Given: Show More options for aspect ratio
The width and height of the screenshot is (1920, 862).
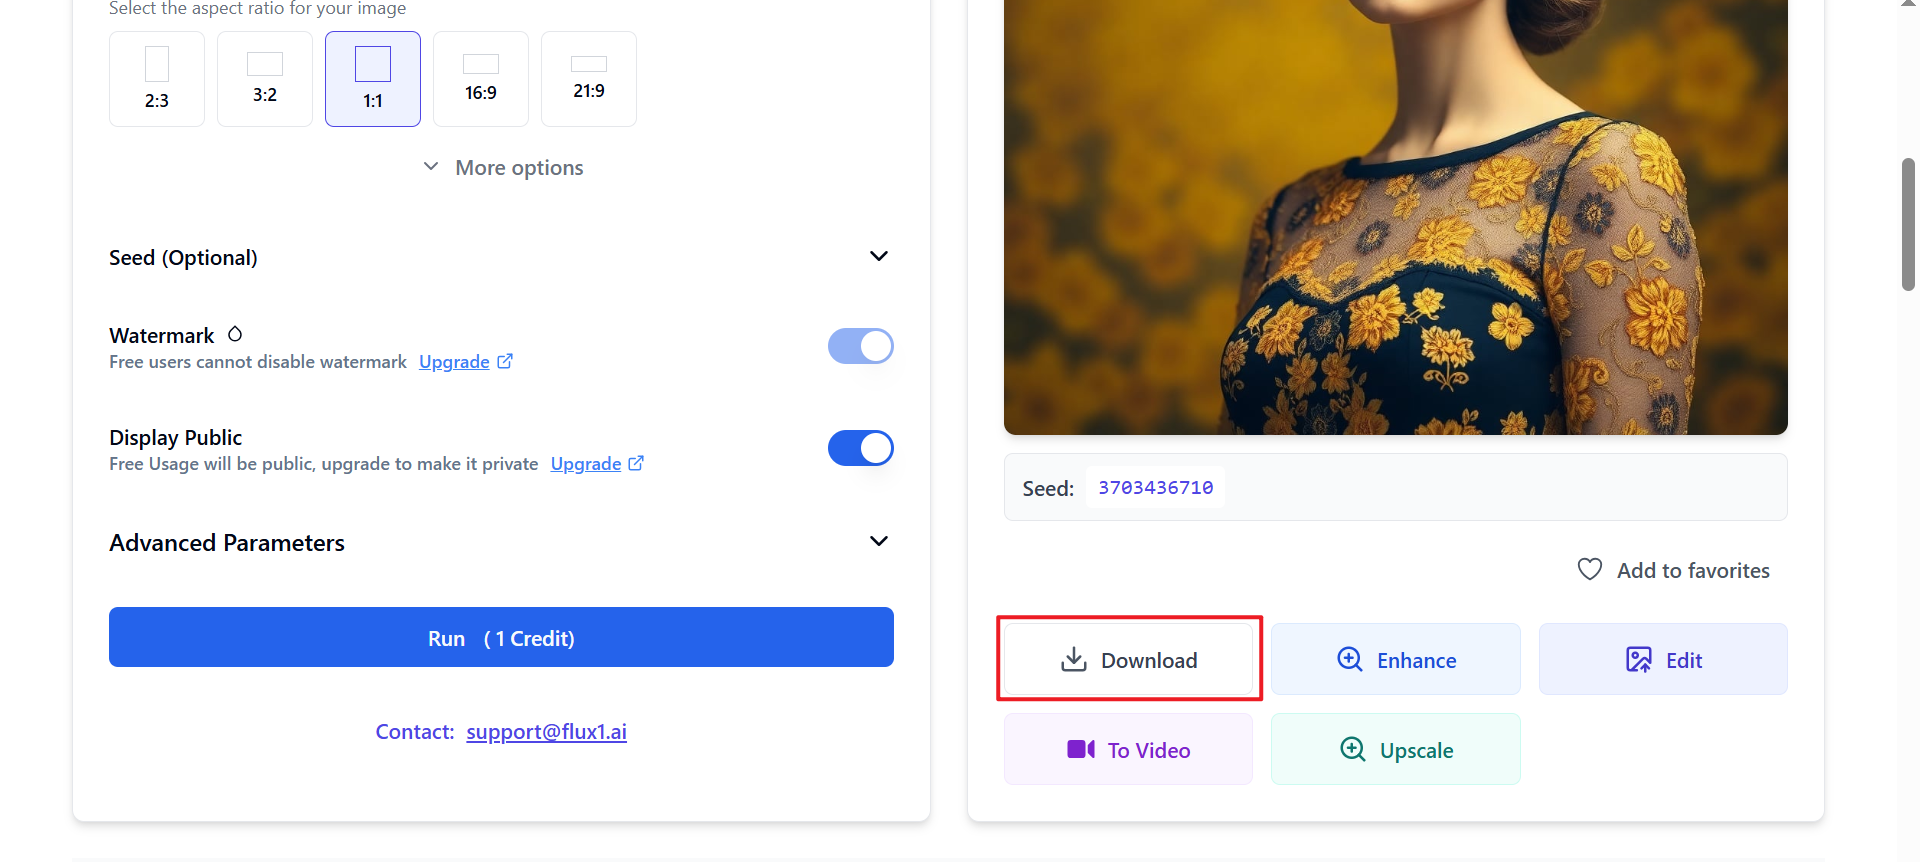Looking at the screenshot, I should coord(503,168).
